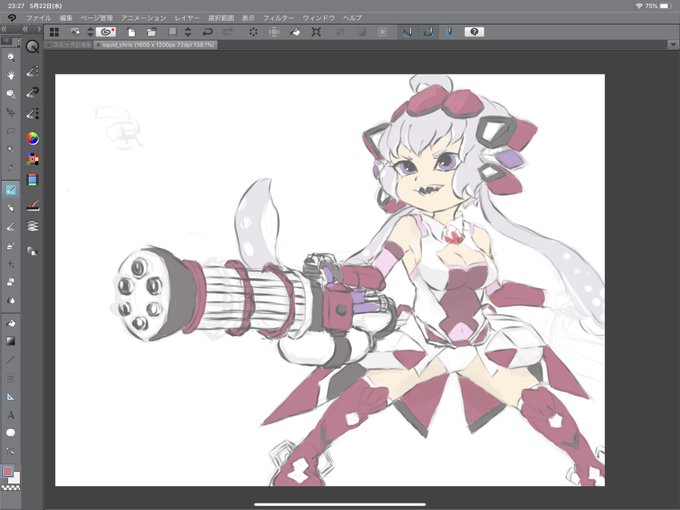Open the Color Wheel panel
Screen dimensions: 680x510
33,138
